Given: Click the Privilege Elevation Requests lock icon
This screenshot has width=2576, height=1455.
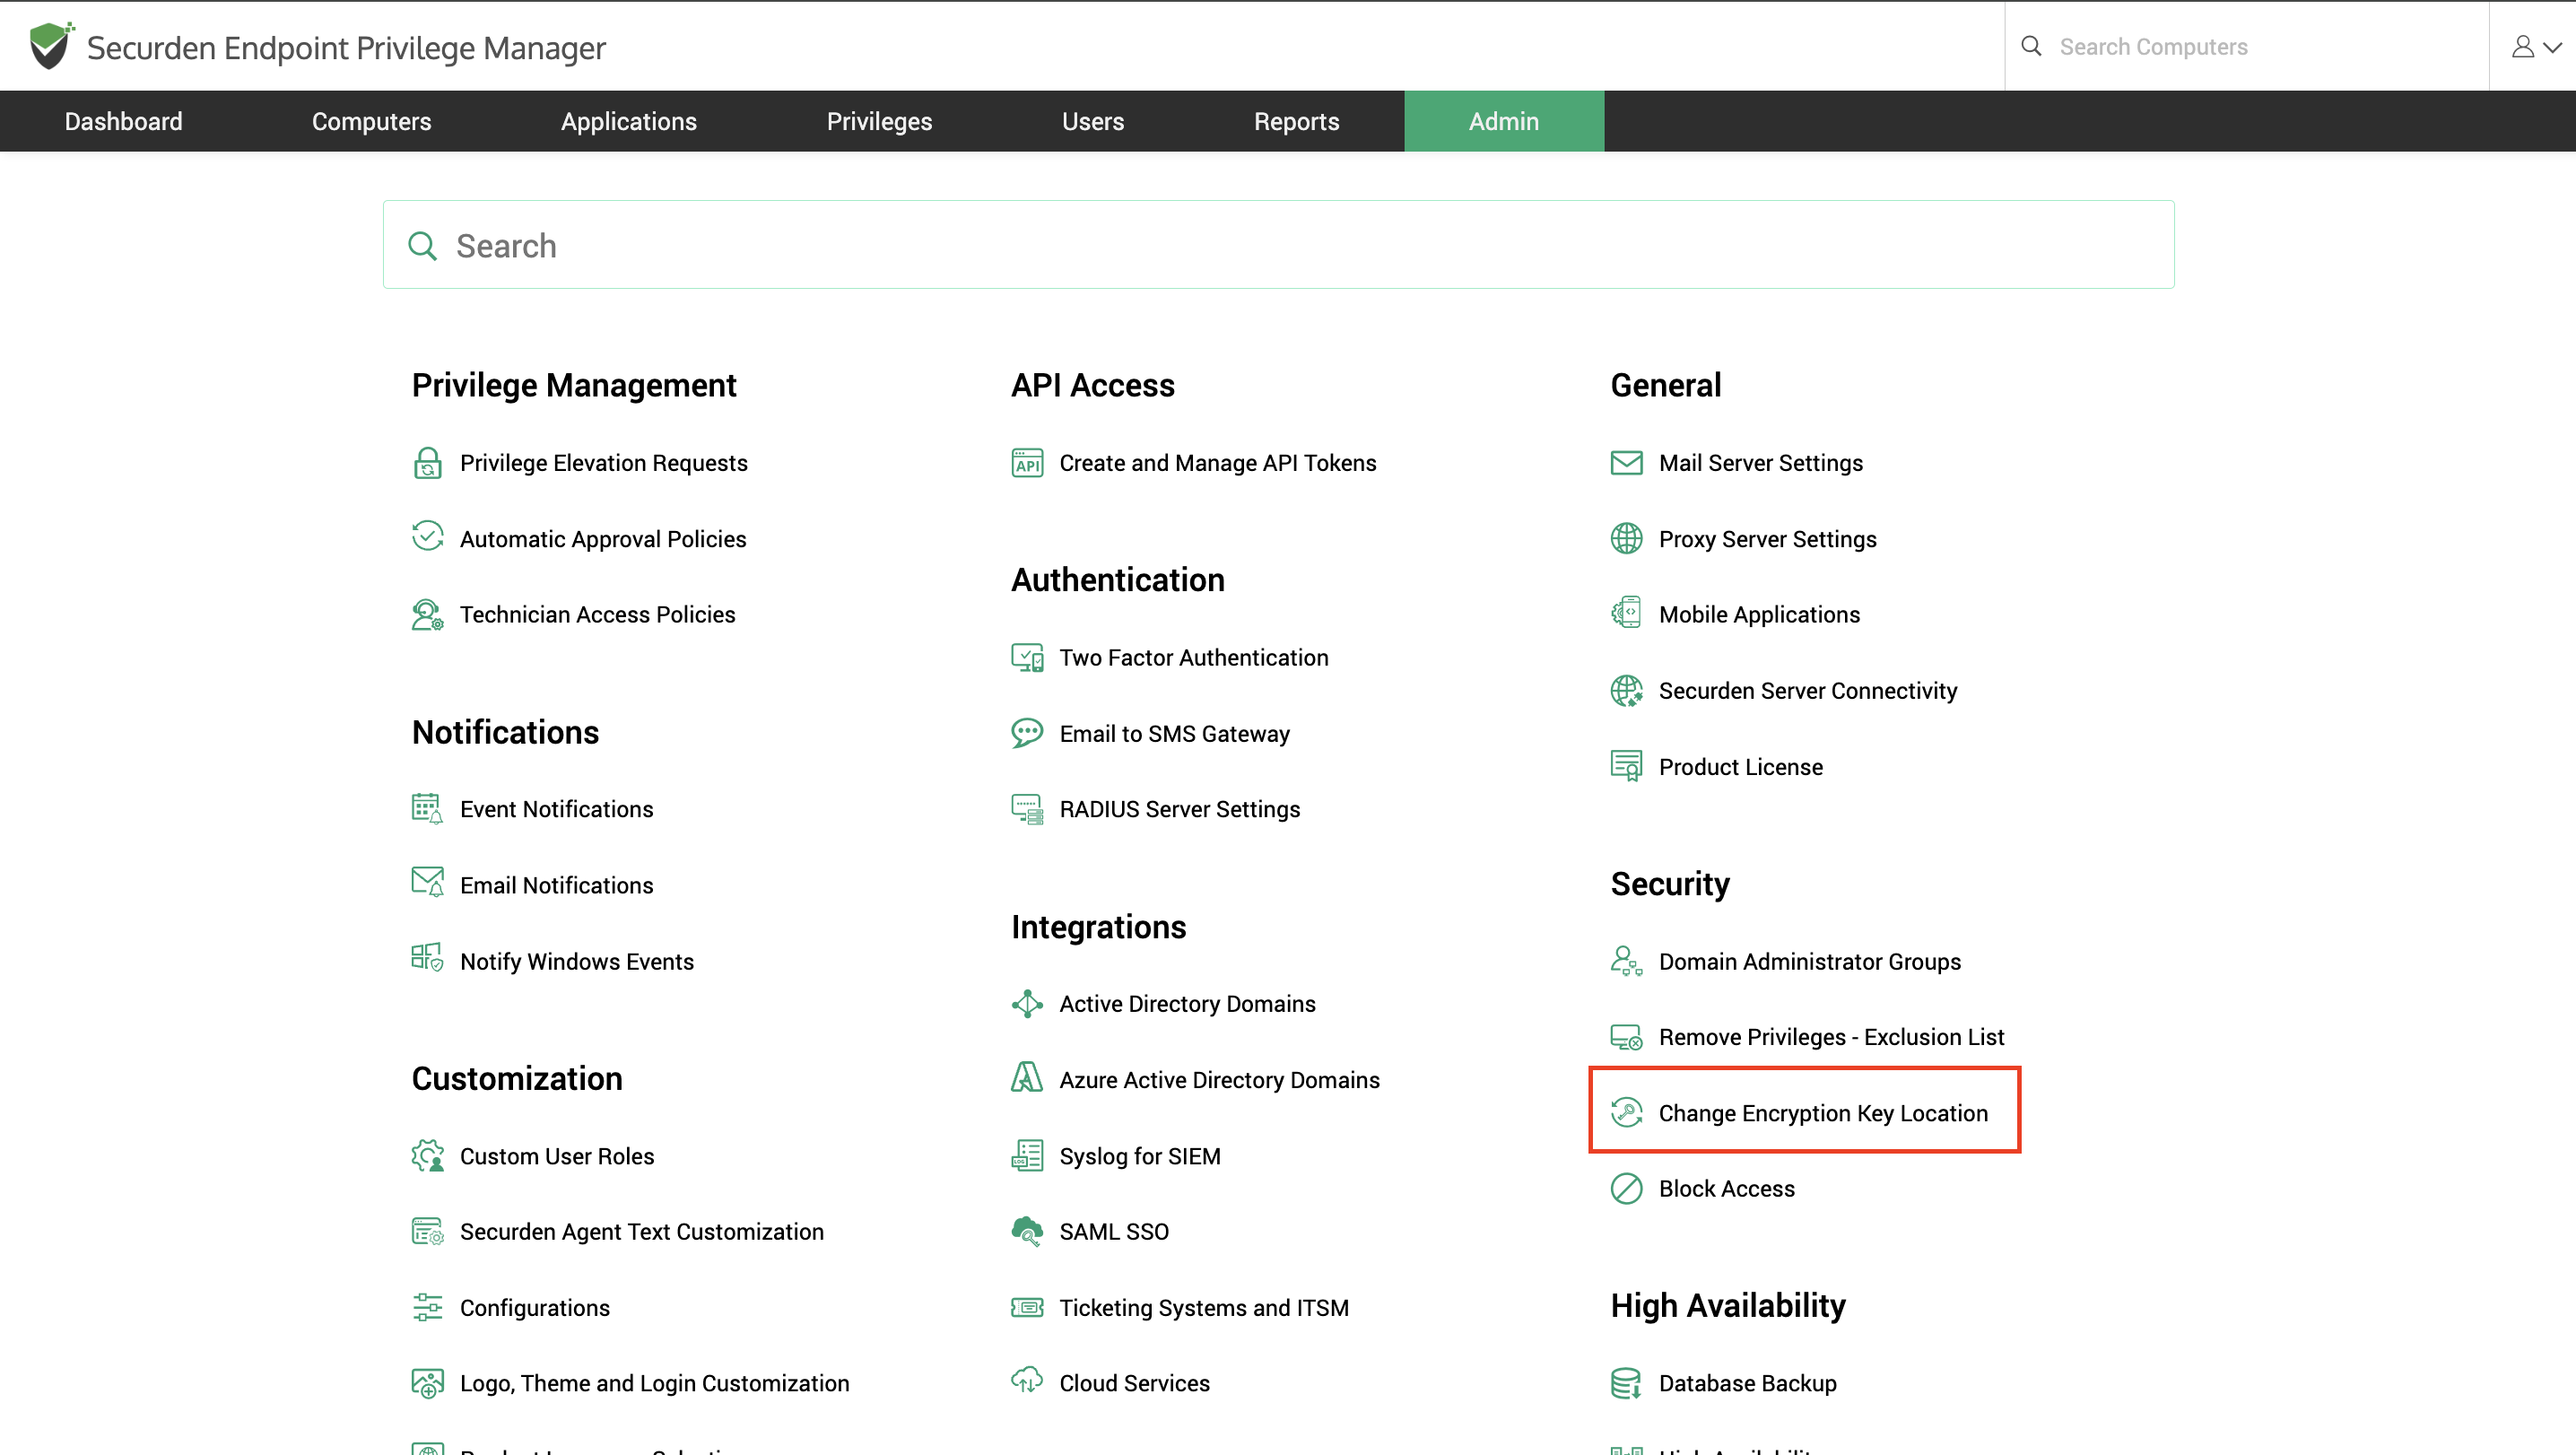Looking at the screenshot, I should [x=427, y=463].
